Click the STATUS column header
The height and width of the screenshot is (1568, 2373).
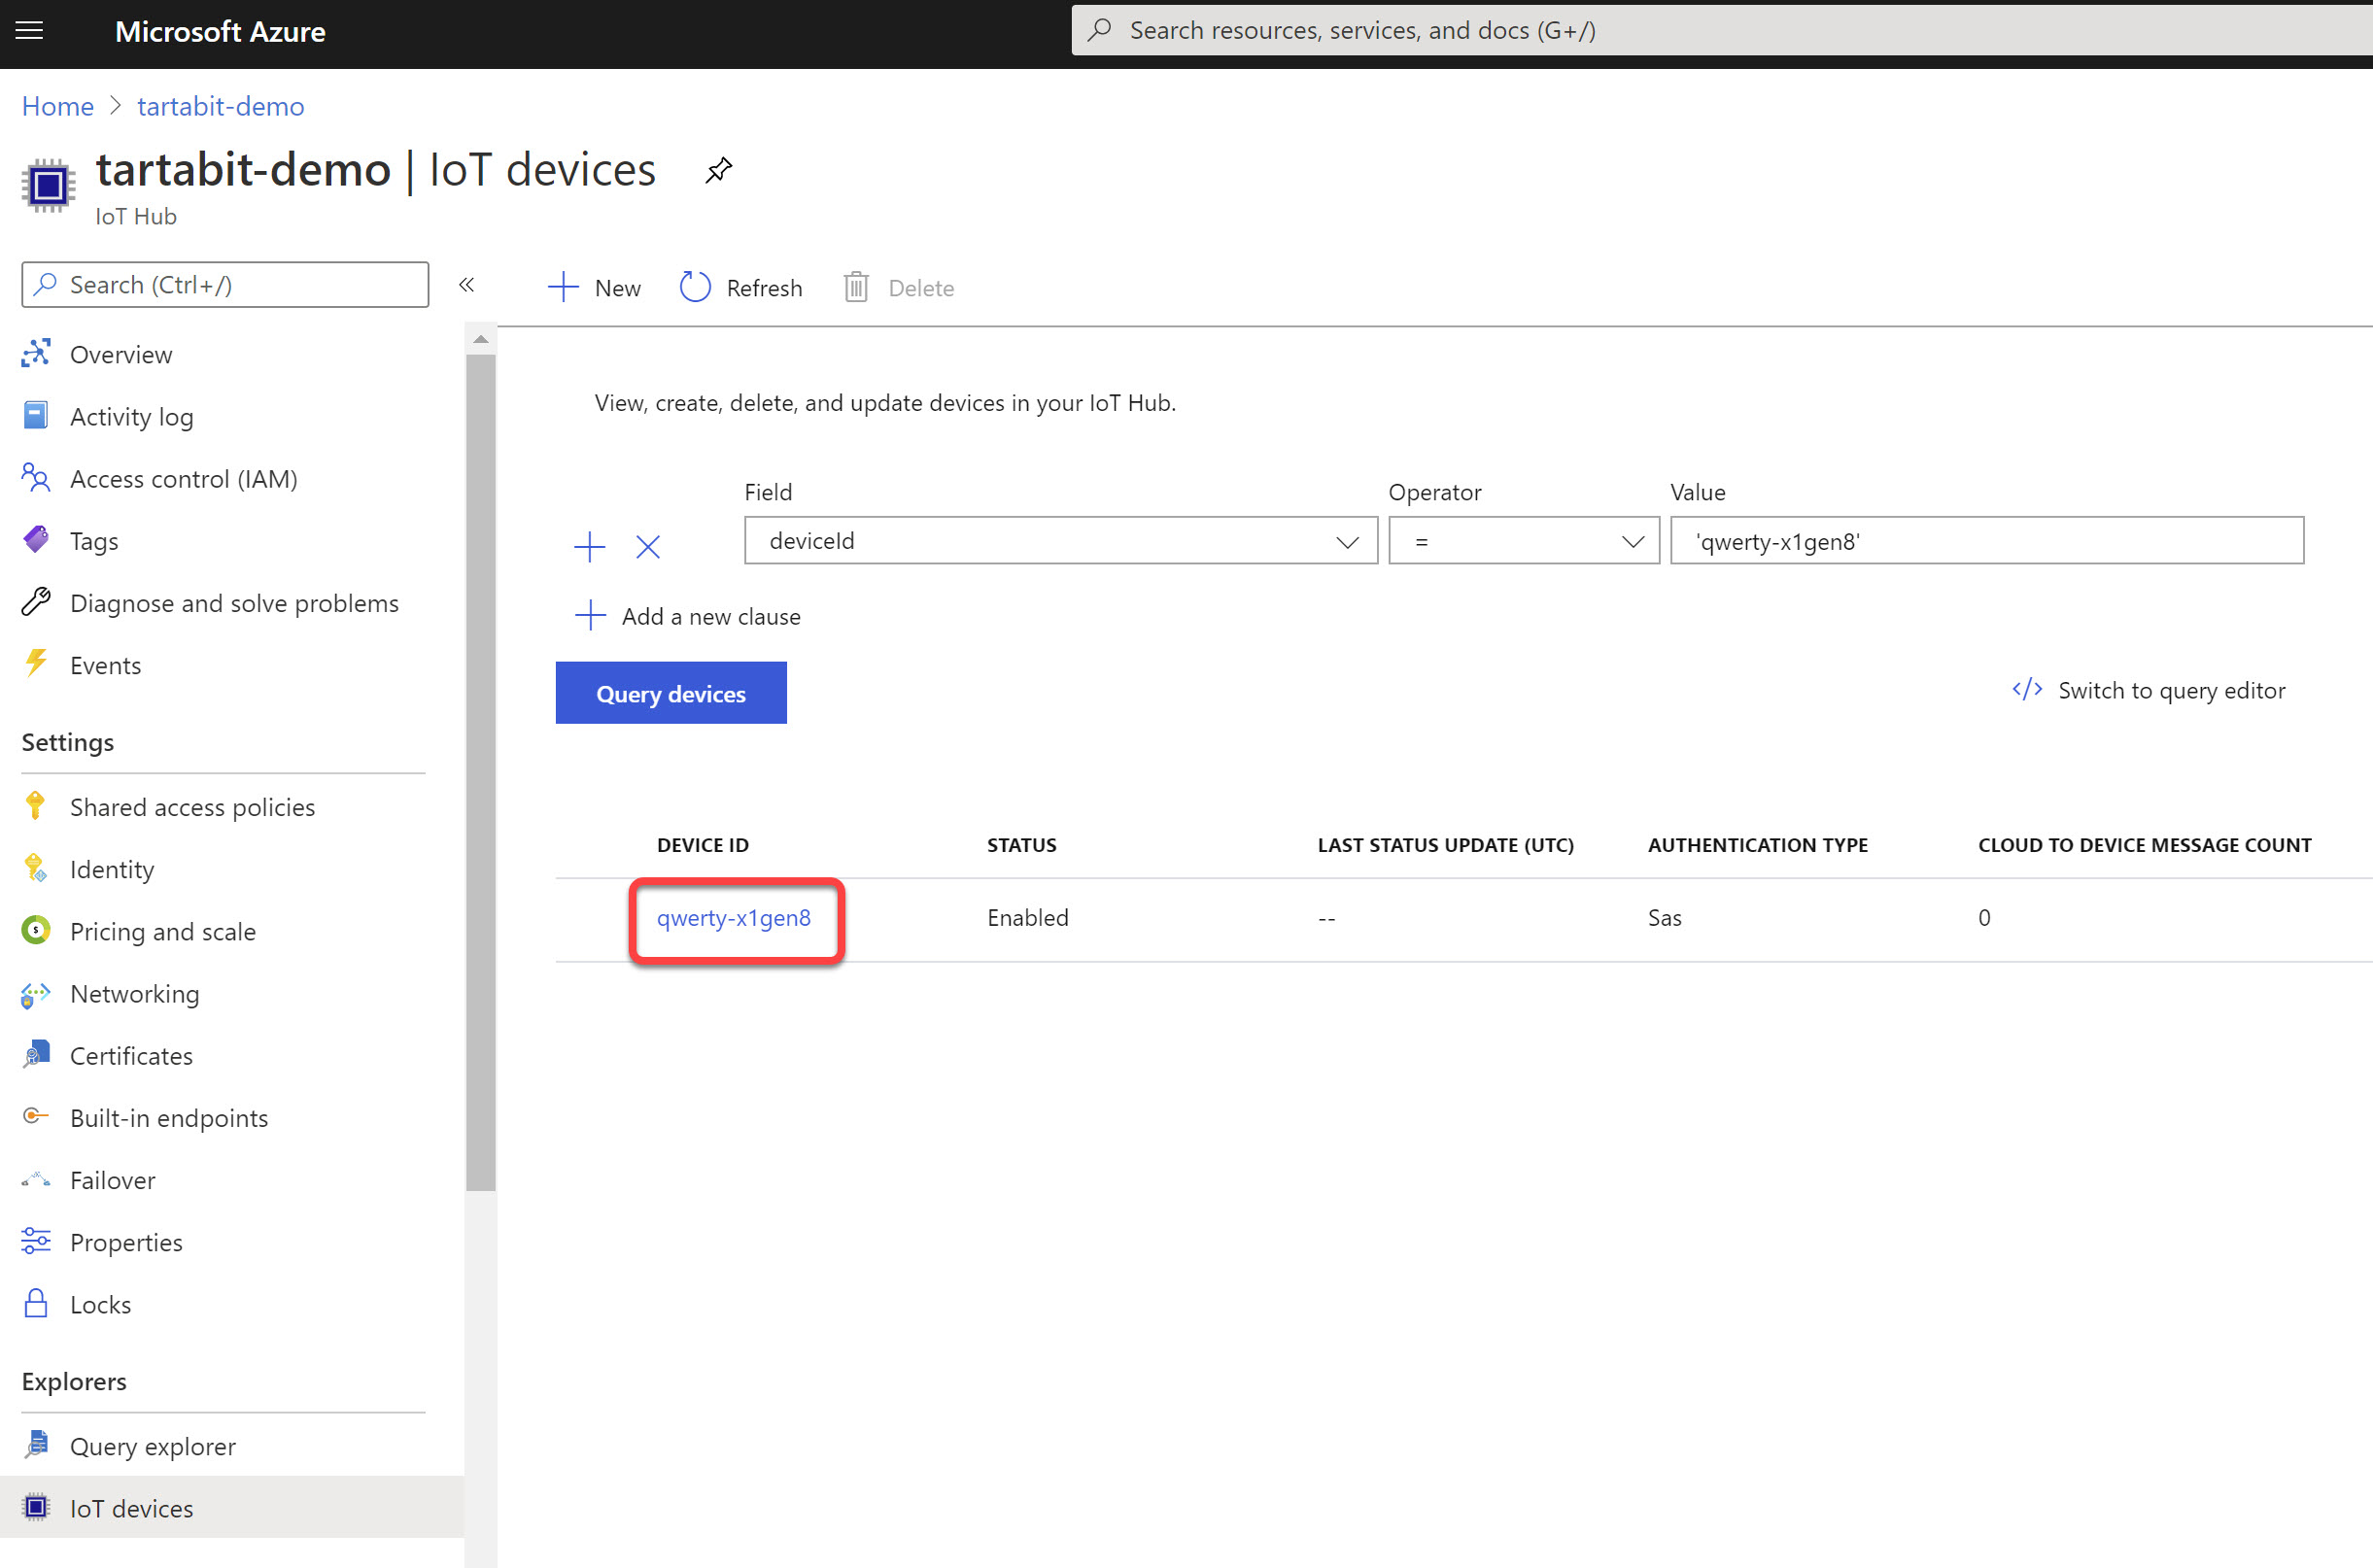pos(1022,845)
